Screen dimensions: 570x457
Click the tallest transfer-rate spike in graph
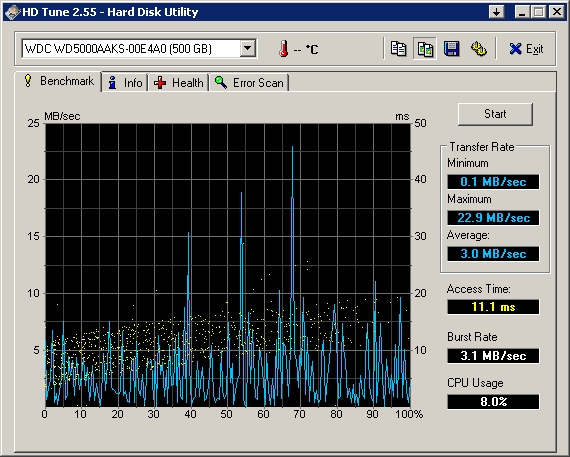(292, 149)
